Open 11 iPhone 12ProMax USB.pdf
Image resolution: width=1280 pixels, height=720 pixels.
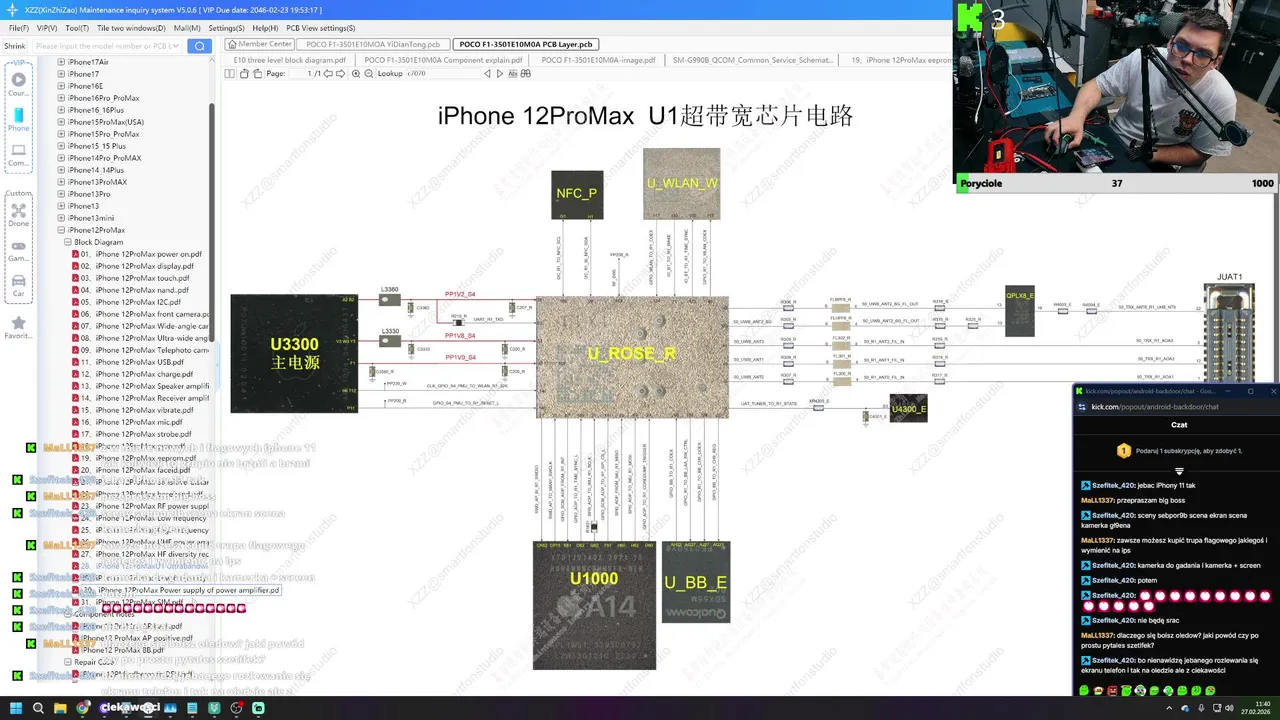(128, 362)
